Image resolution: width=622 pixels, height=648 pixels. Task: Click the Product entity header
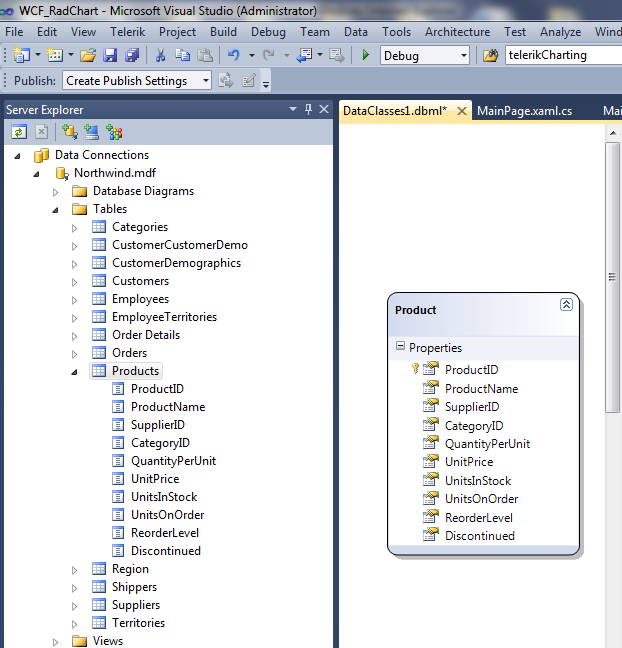(x=483, y=314)
